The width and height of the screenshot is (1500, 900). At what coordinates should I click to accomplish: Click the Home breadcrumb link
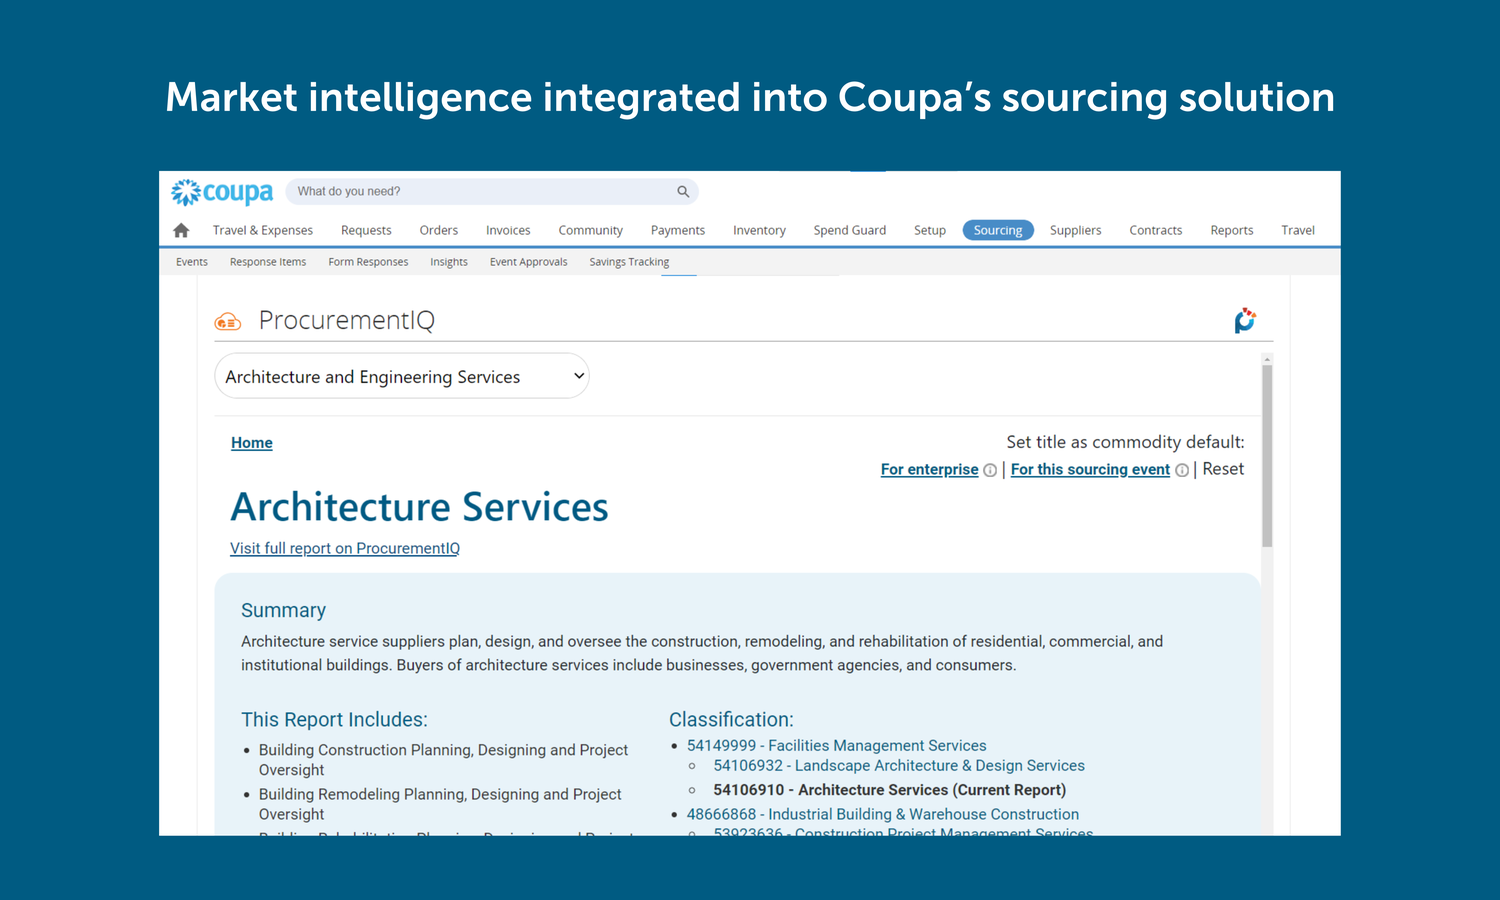252,443
